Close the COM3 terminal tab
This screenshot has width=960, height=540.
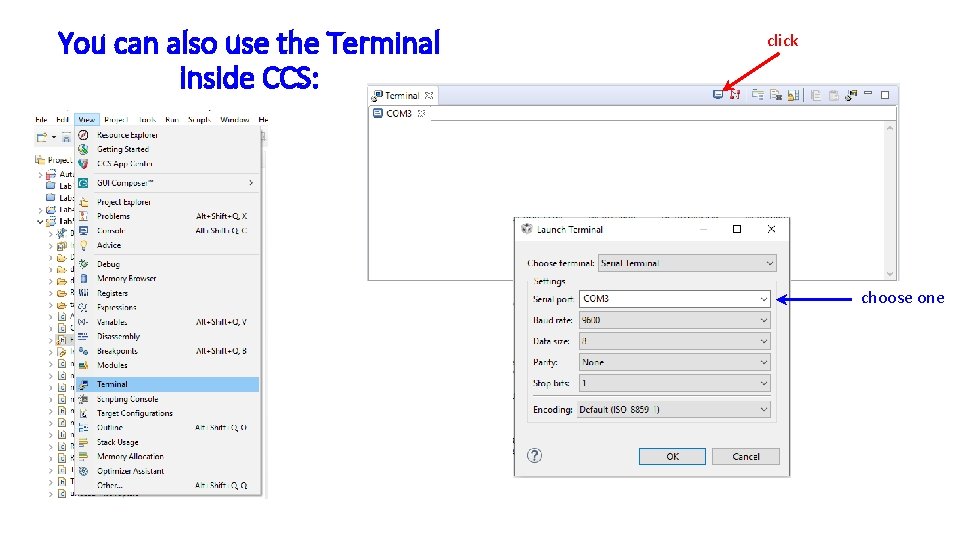421,113
